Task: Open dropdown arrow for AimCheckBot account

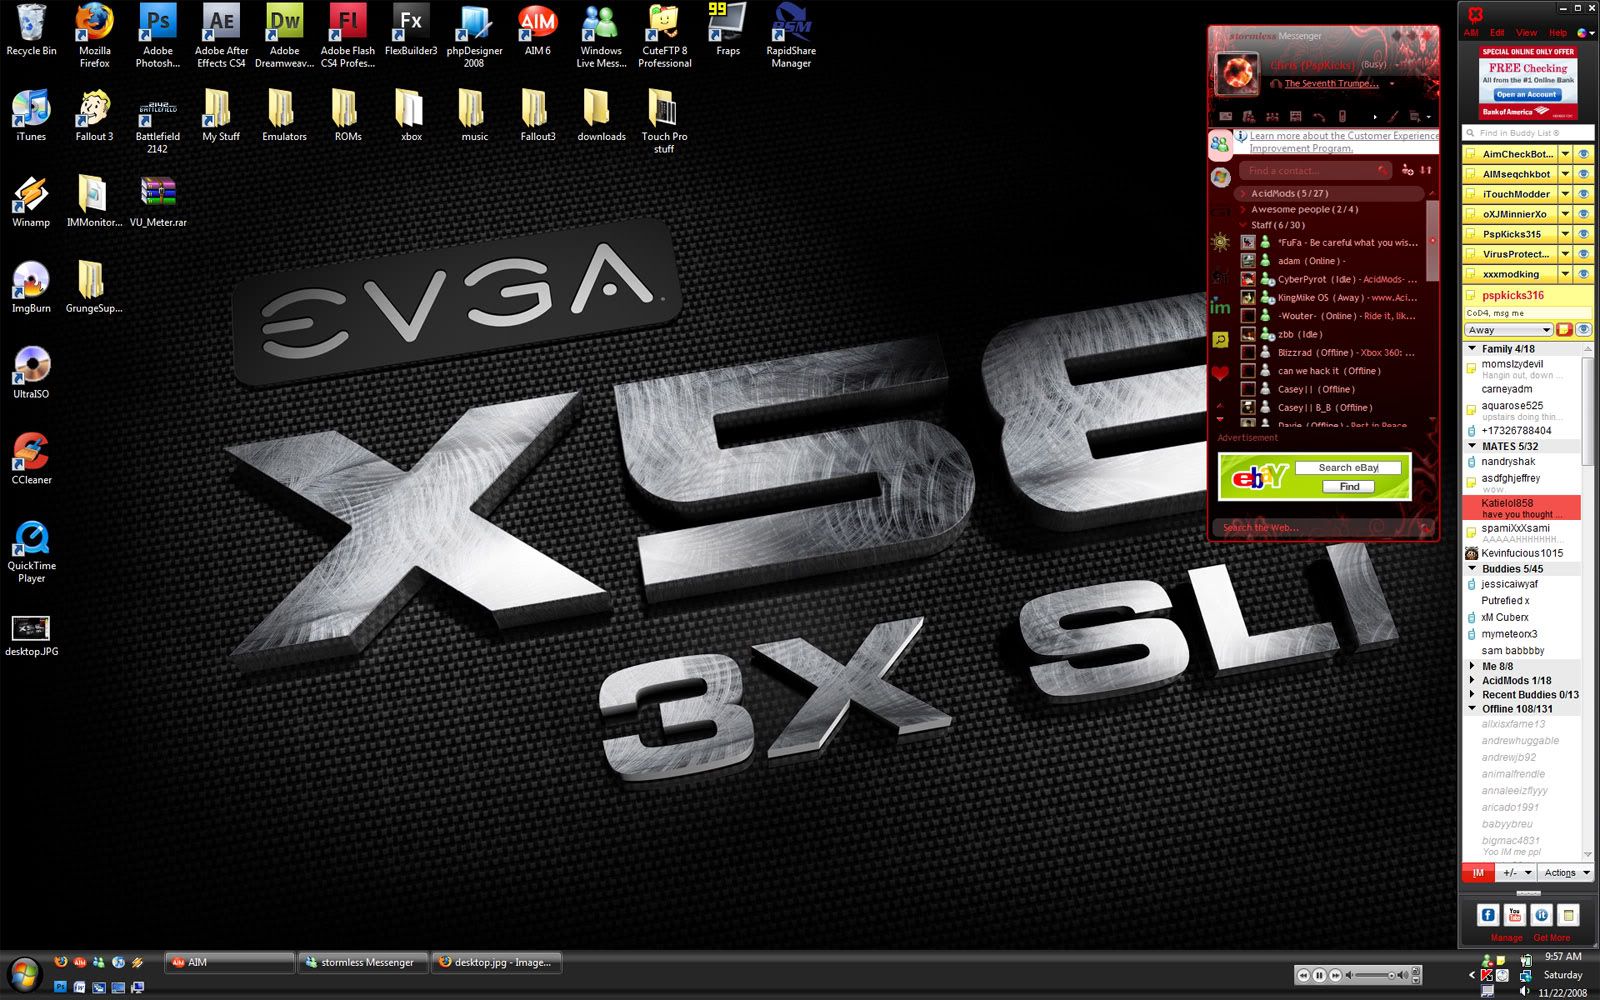Action: [x=1565, y=154]
